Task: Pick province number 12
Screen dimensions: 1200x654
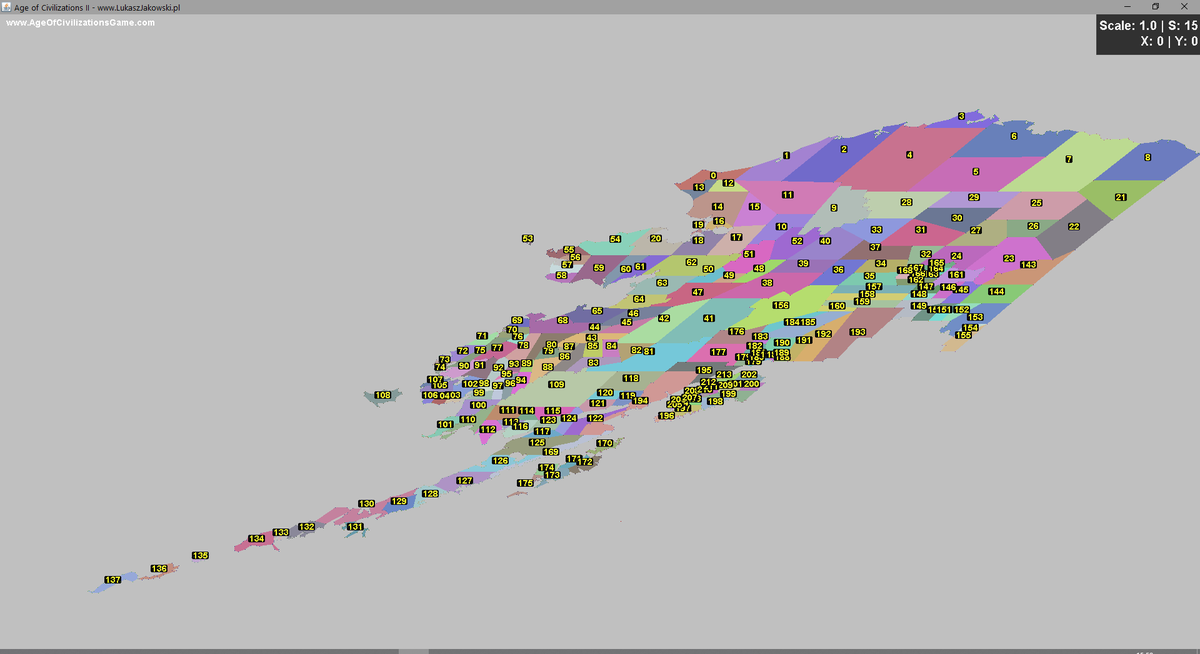Action: tap(728, 183)
